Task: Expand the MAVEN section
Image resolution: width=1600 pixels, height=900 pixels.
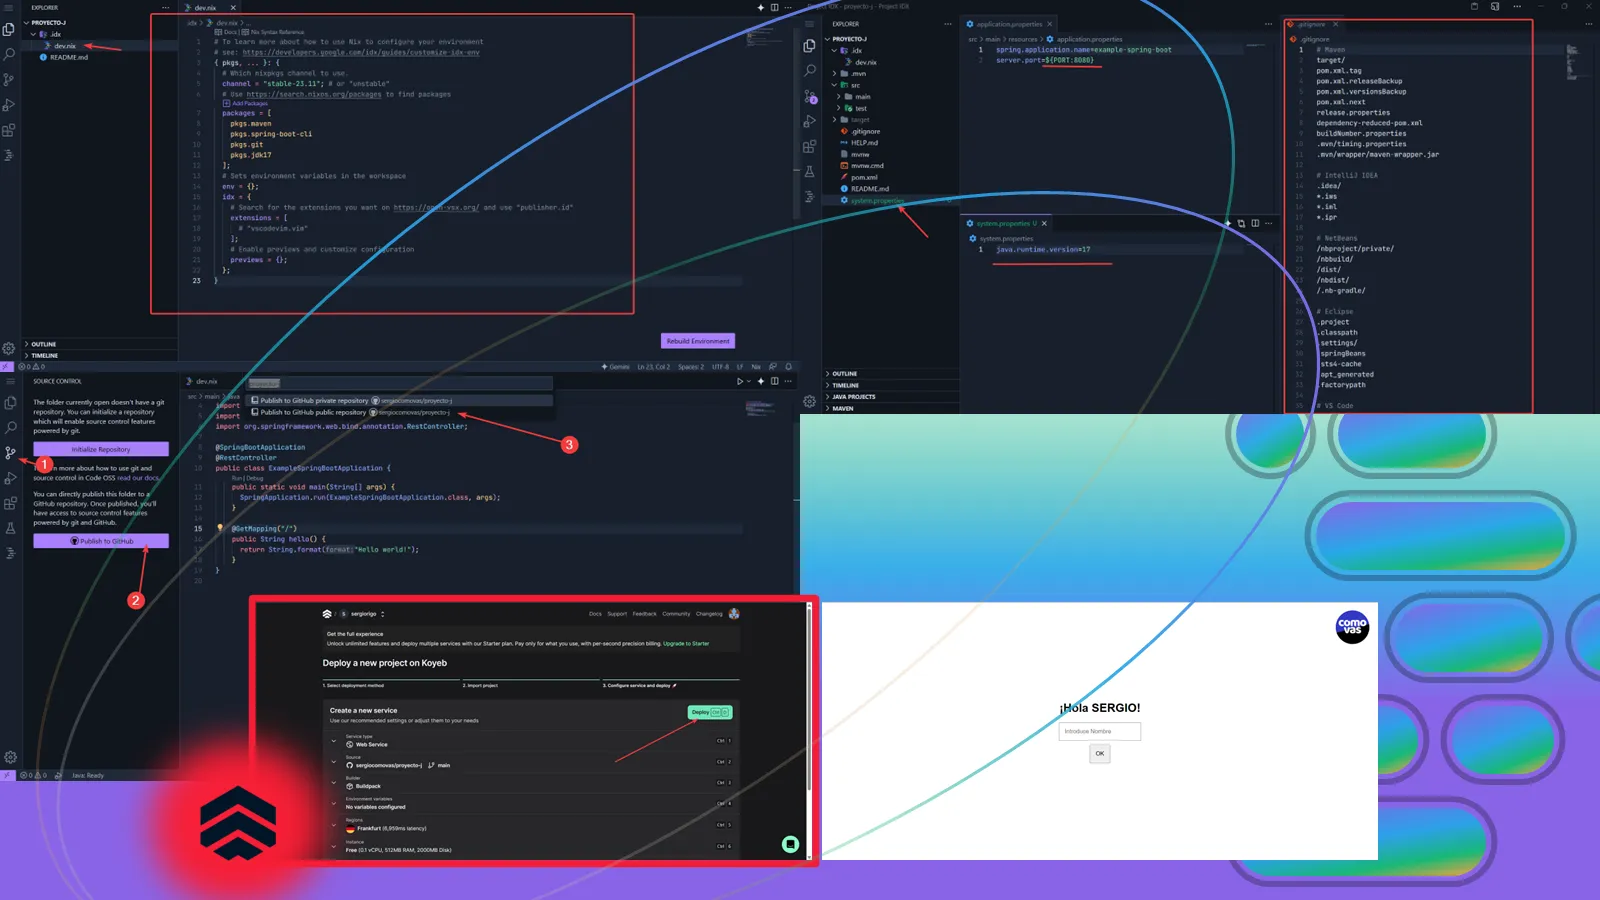Action: click(x=843, y=408)
